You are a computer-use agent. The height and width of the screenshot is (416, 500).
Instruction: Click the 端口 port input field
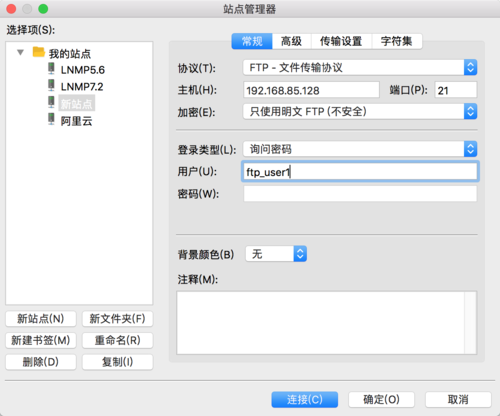click(456, 90)
